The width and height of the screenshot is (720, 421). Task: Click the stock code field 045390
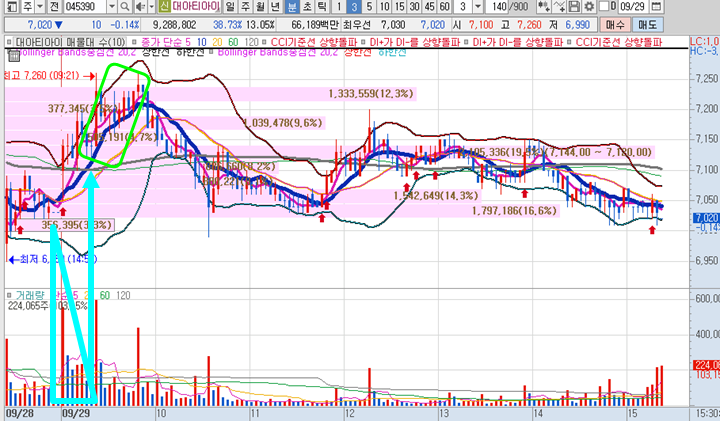pos(85,6)
